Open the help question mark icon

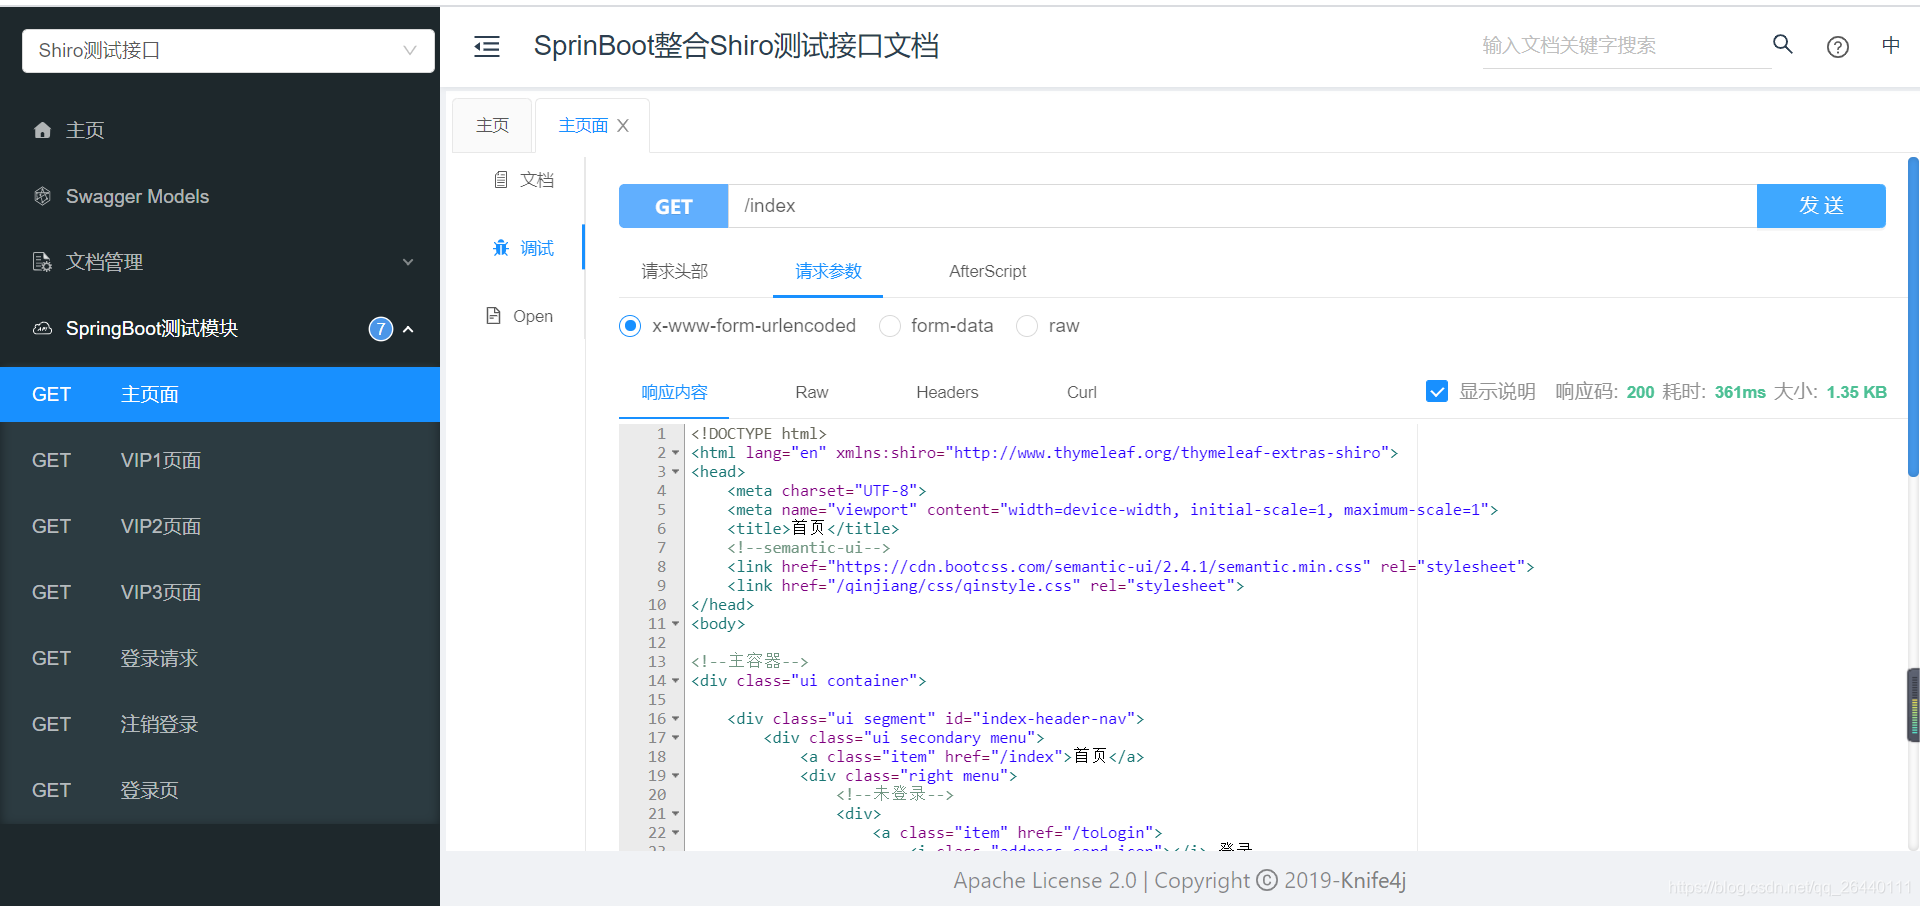[x=1838, y=46]
